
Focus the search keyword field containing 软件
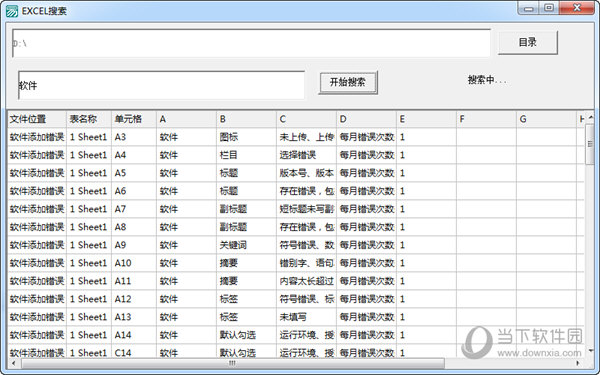pos(161,85)
